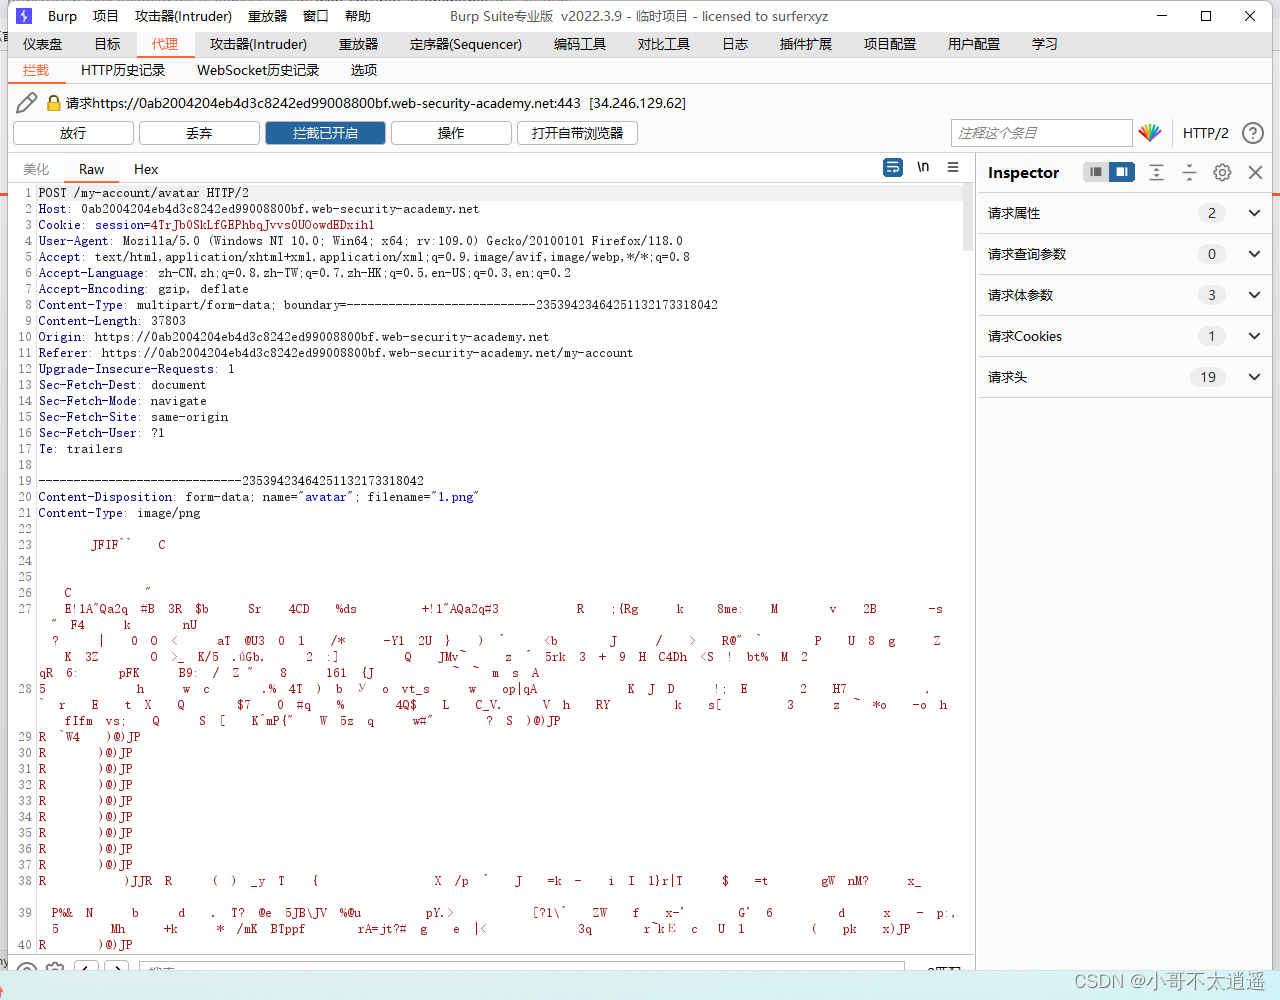Focus the 注释这个条目 comment field
The image size is (1280, 1000).
(x=1041, y=133)
